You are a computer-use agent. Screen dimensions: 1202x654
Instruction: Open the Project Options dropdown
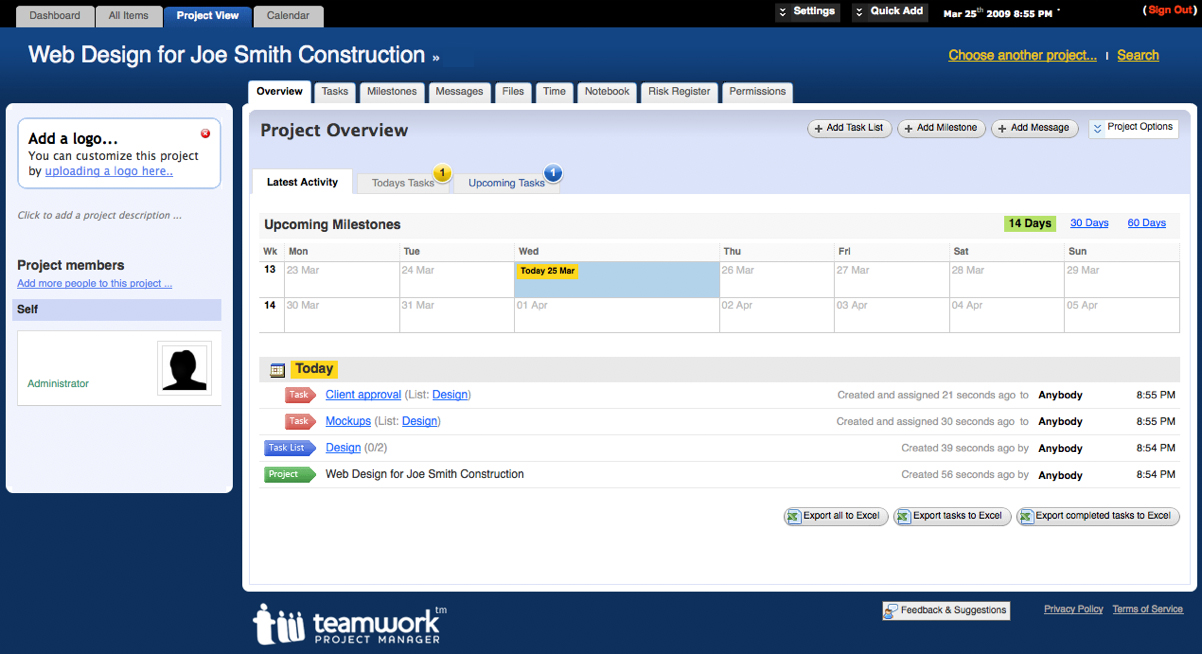tap(1133, 128)
